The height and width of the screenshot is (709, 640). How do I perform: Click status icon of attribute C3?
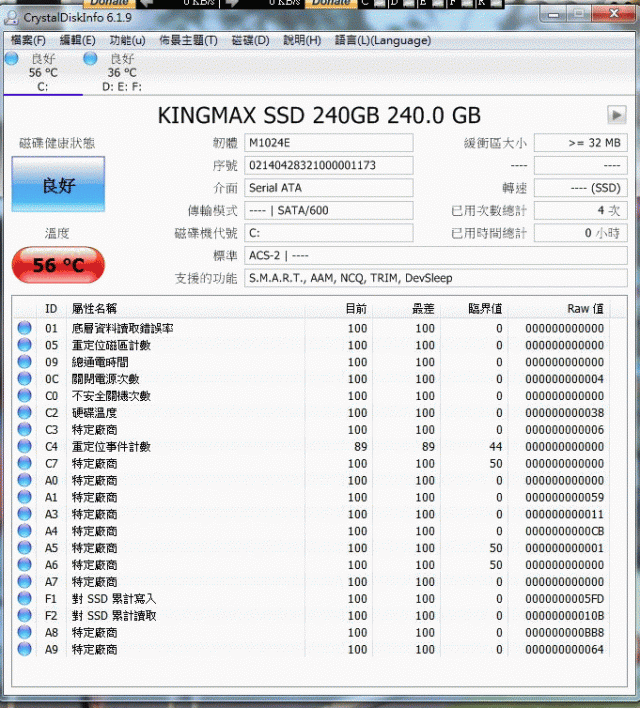[24, 429]
